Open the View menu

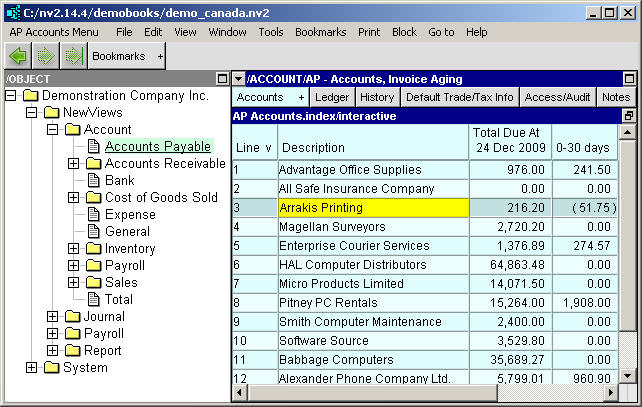pos(185,32)
